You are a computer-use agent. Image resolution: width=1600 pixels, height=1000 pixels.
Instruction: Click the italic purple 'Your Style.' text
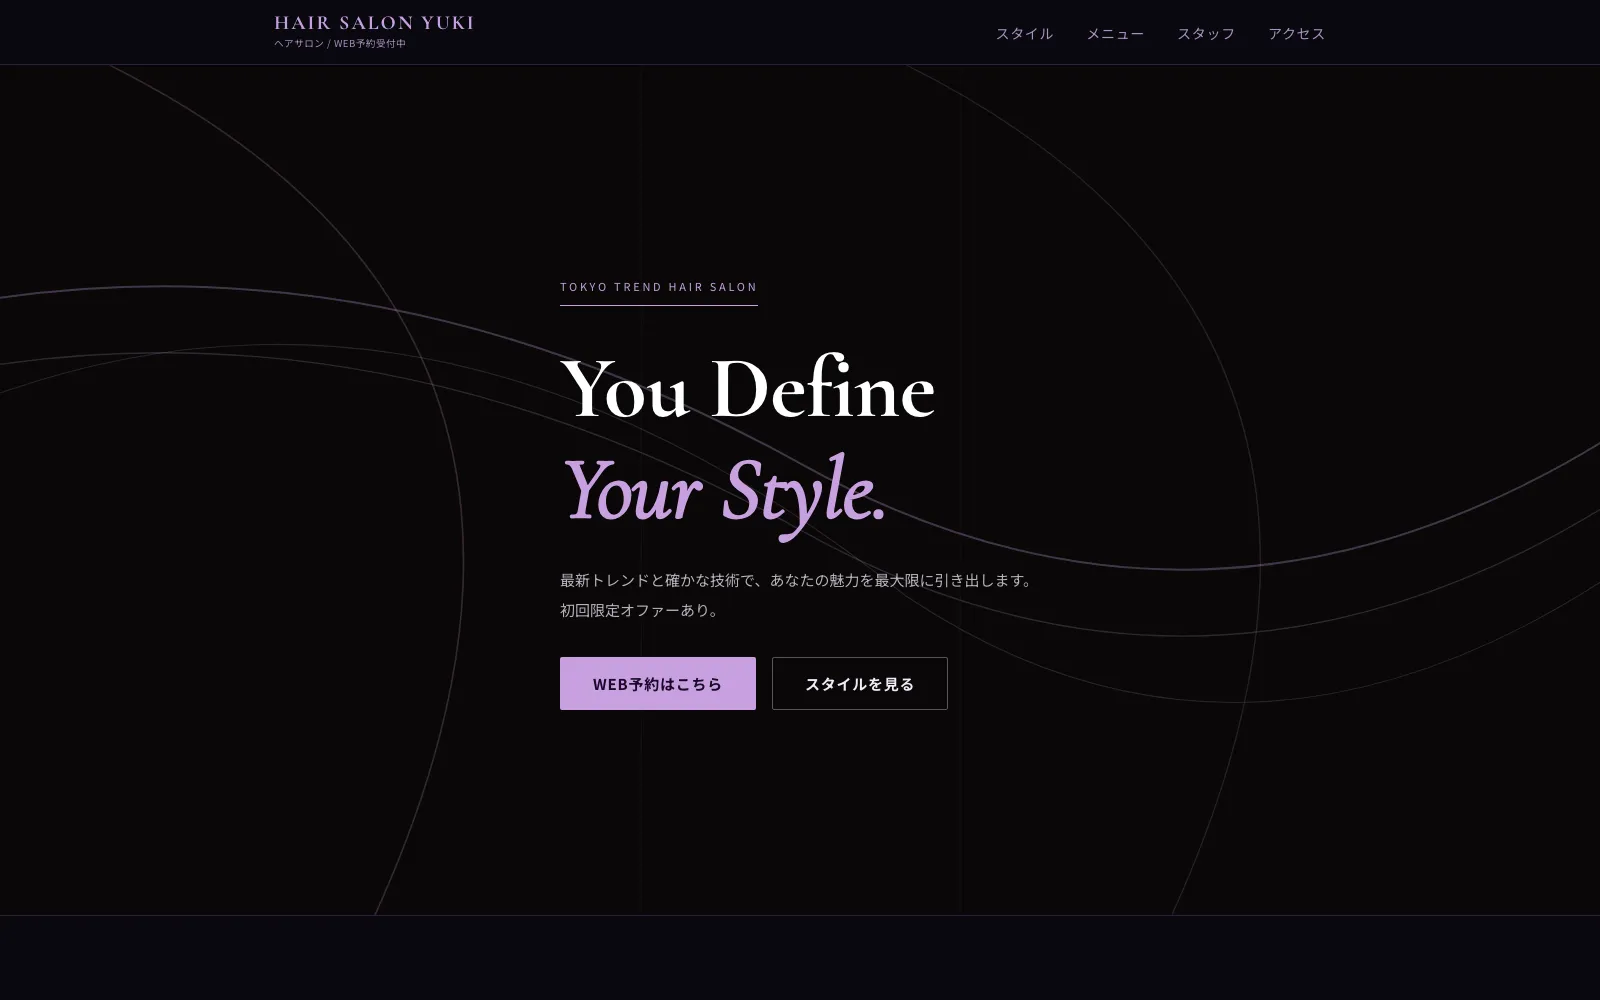(x=724, y=492)
